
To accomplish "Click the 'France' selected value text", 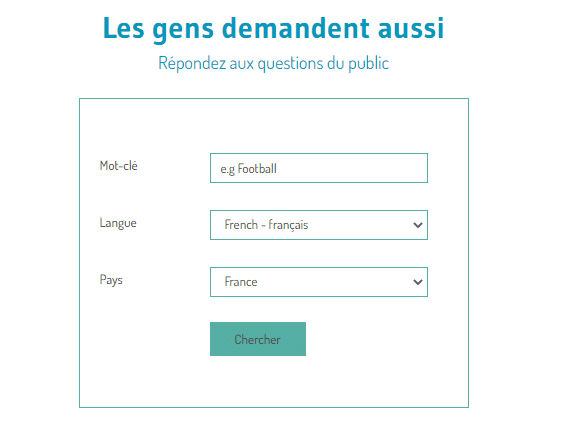I will [241, 282].
